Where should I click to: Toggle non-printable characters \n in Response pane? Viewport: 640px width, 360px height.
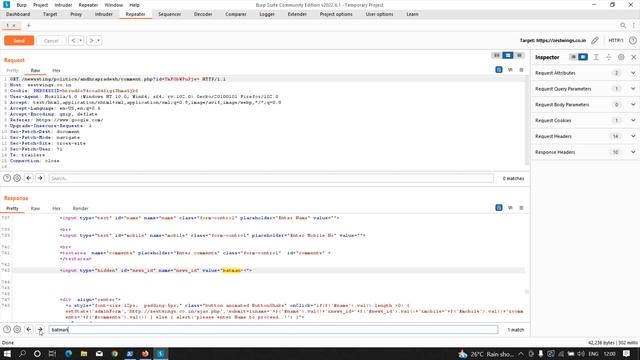point(510,208)
